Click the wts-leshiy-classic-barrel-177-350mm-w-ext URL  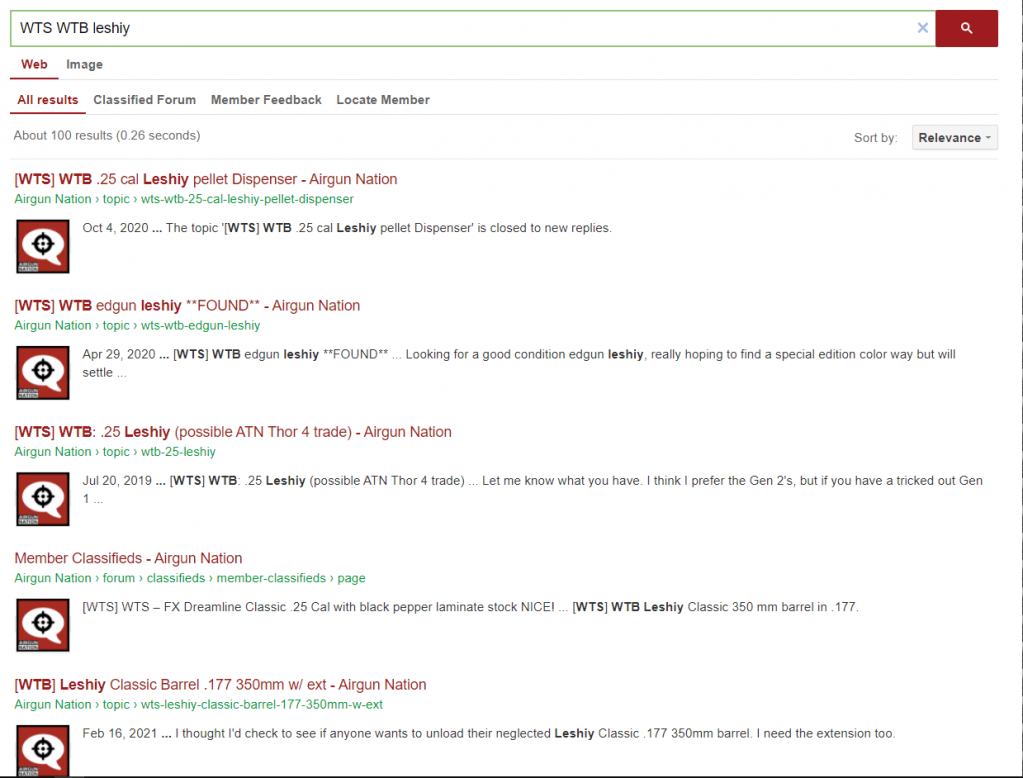(262, 705)
